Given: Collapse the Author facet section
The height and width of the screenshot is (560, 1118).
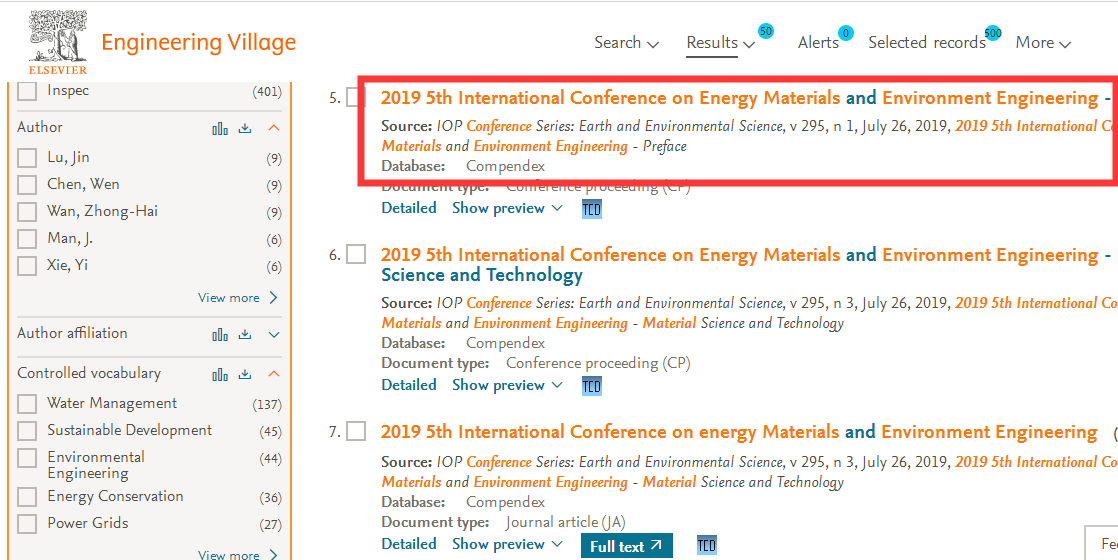Looking at the screenshot, I should [274, 128].
